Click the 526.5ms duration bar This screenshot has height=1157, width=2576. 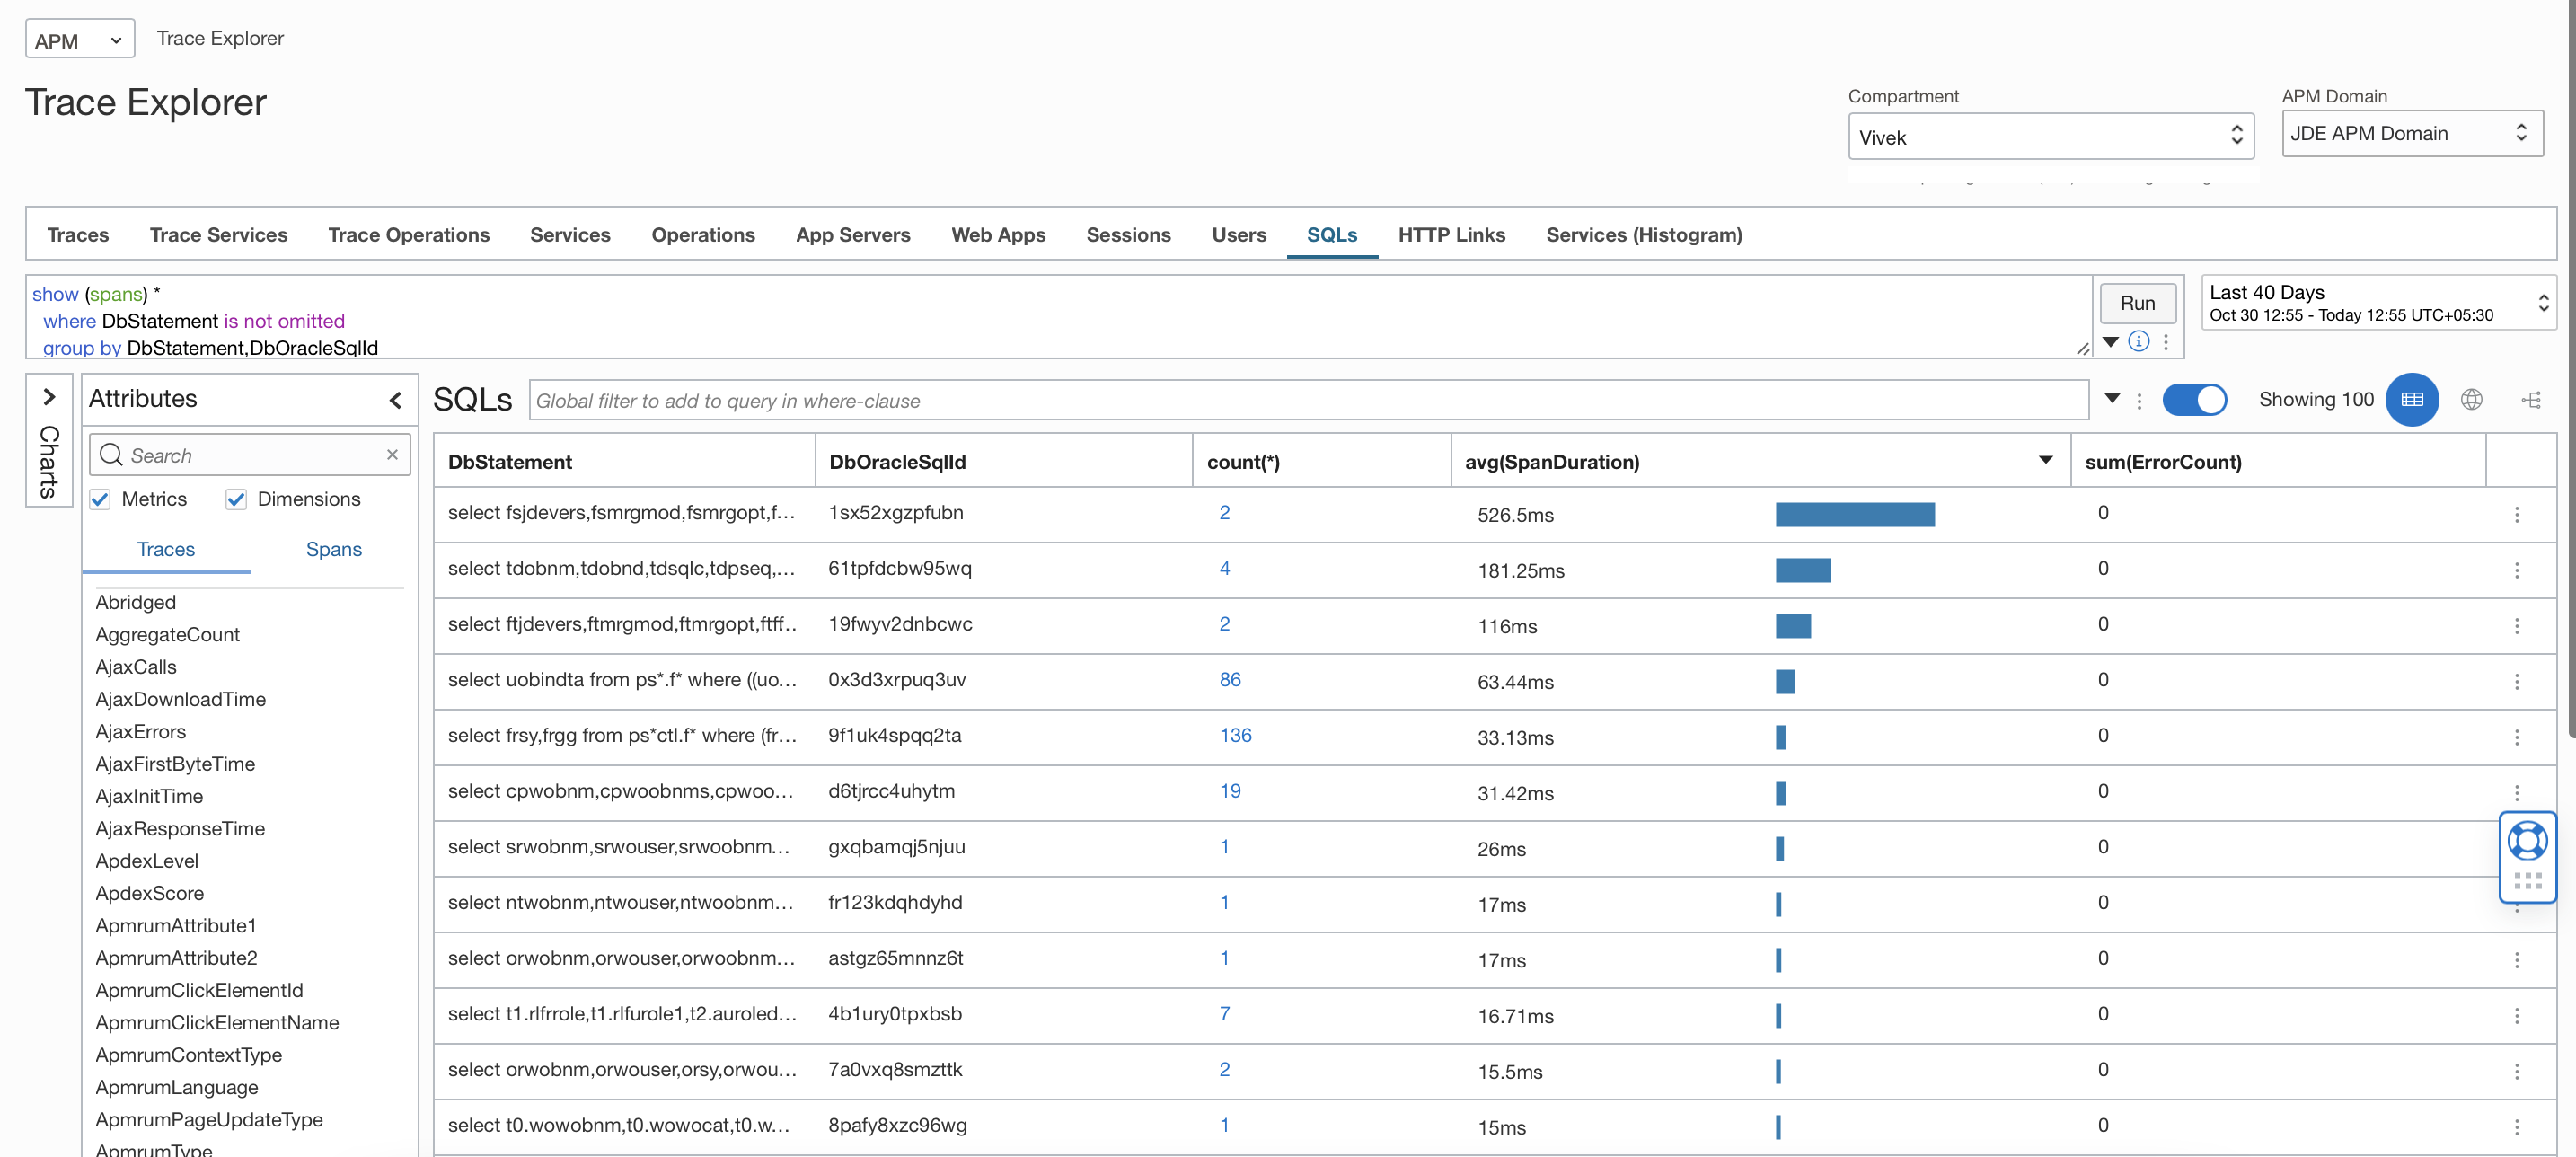point(1854,515)
